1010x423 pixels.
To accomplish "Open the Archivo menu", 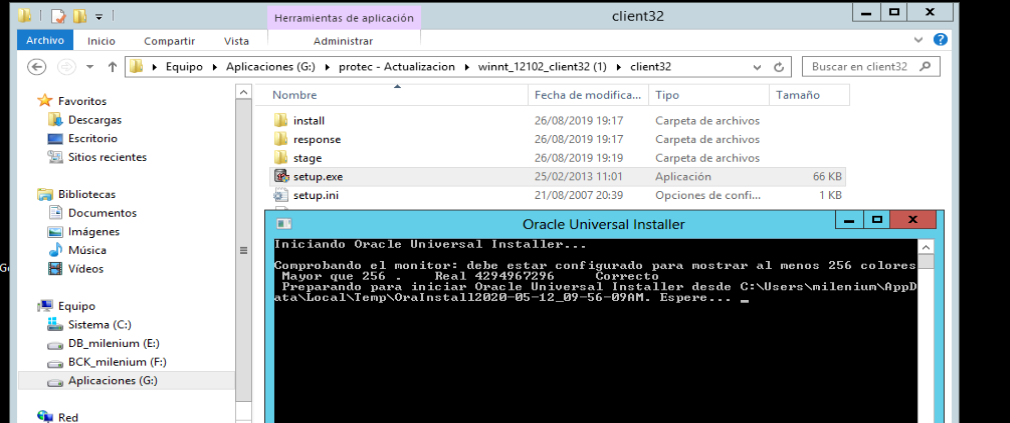I will tap(45, 41).
